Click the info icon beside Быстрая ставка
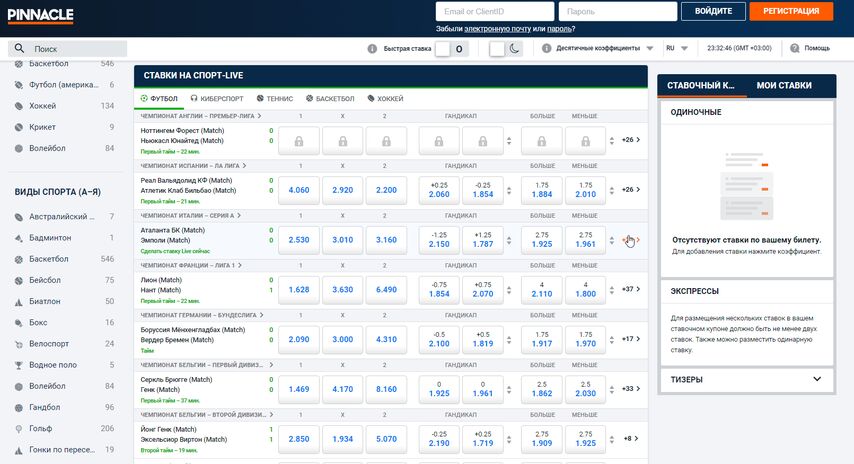This screenshot has height=464, width=854. tap(372, 48)
